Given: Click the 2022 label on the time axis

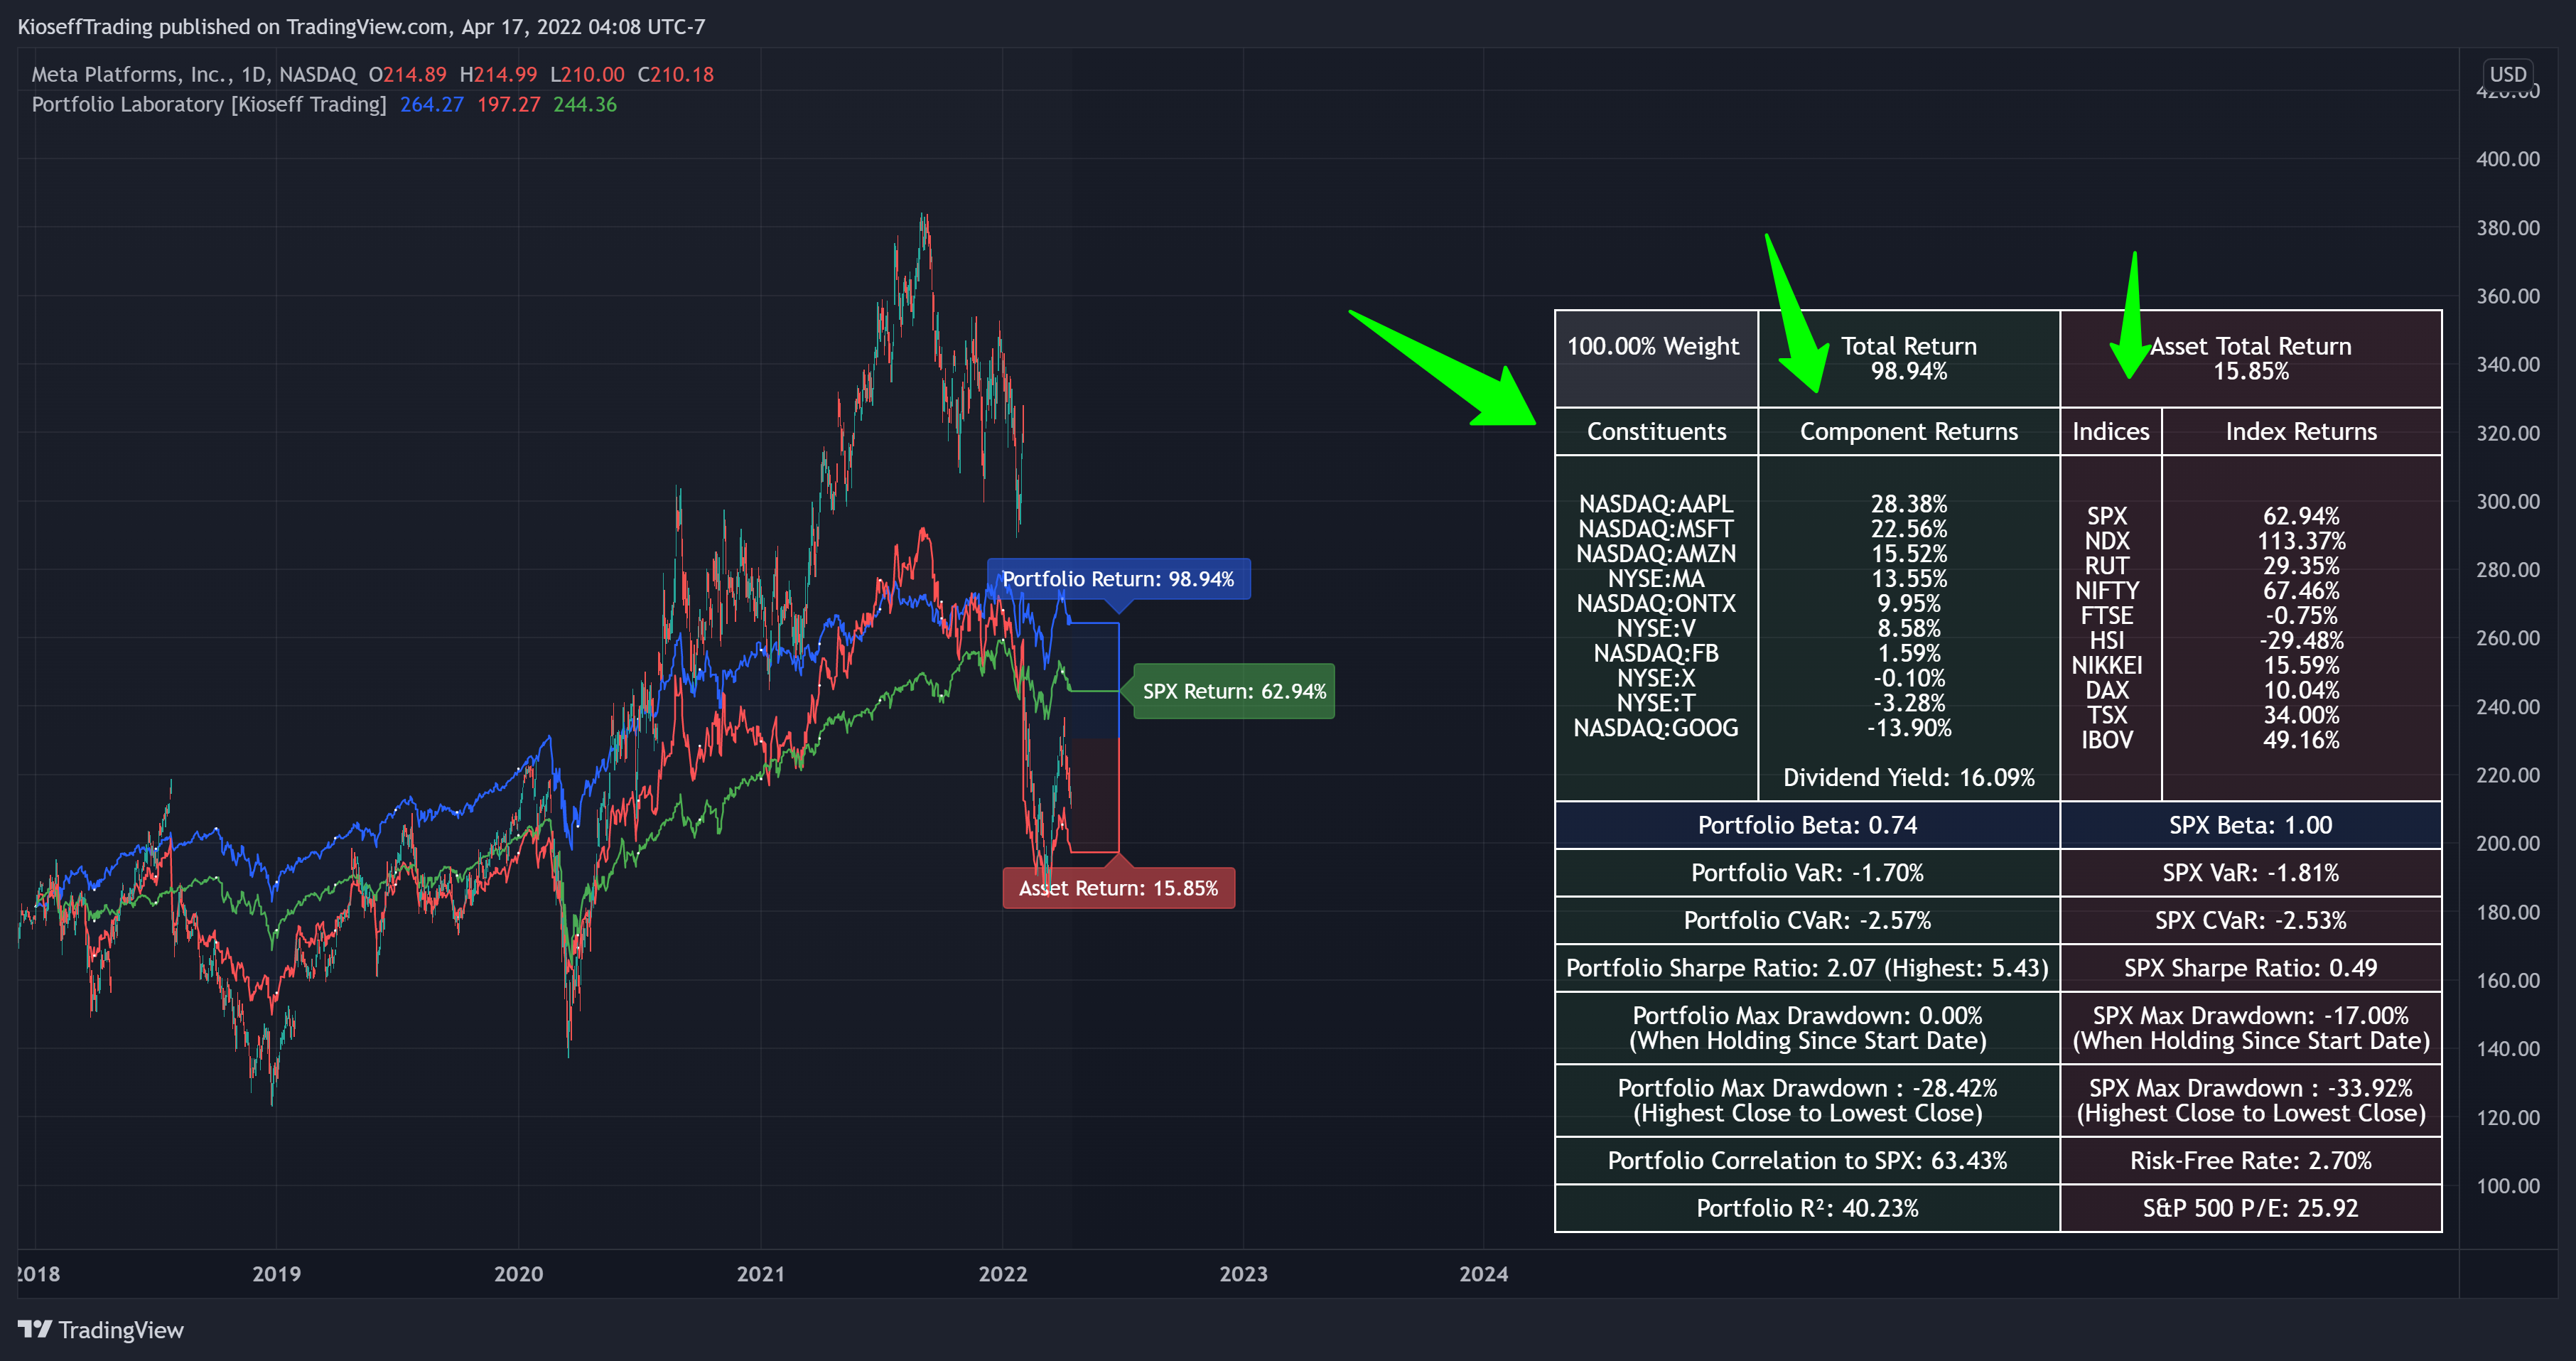Looking at the screenshot, I should point(1002,1274).
